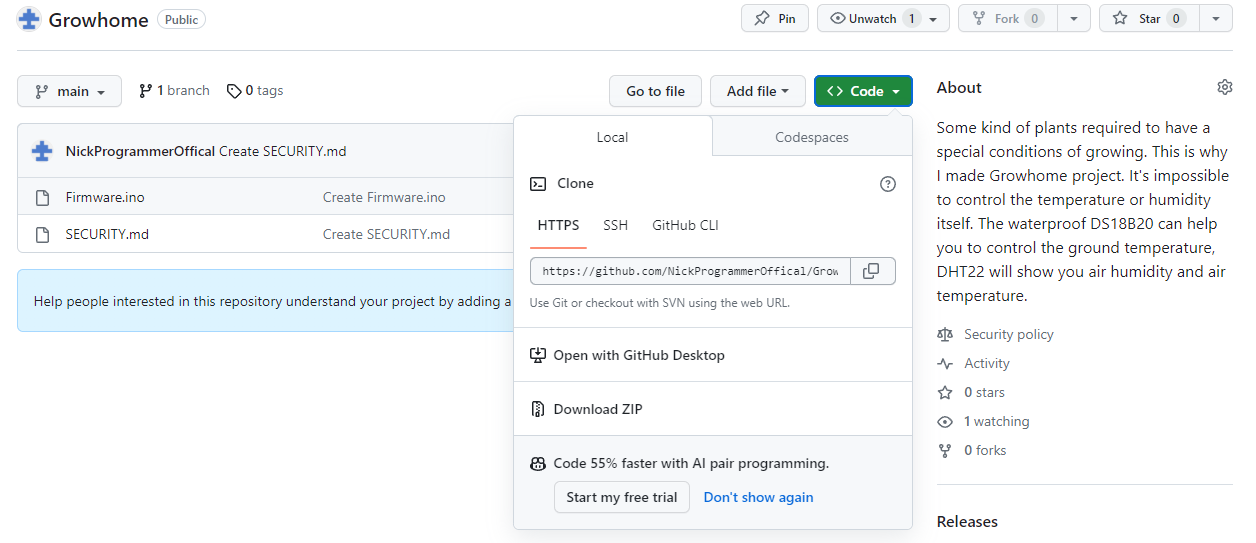
Task: Copy the HTTPS clone URL icon
Action: (872, 271)
